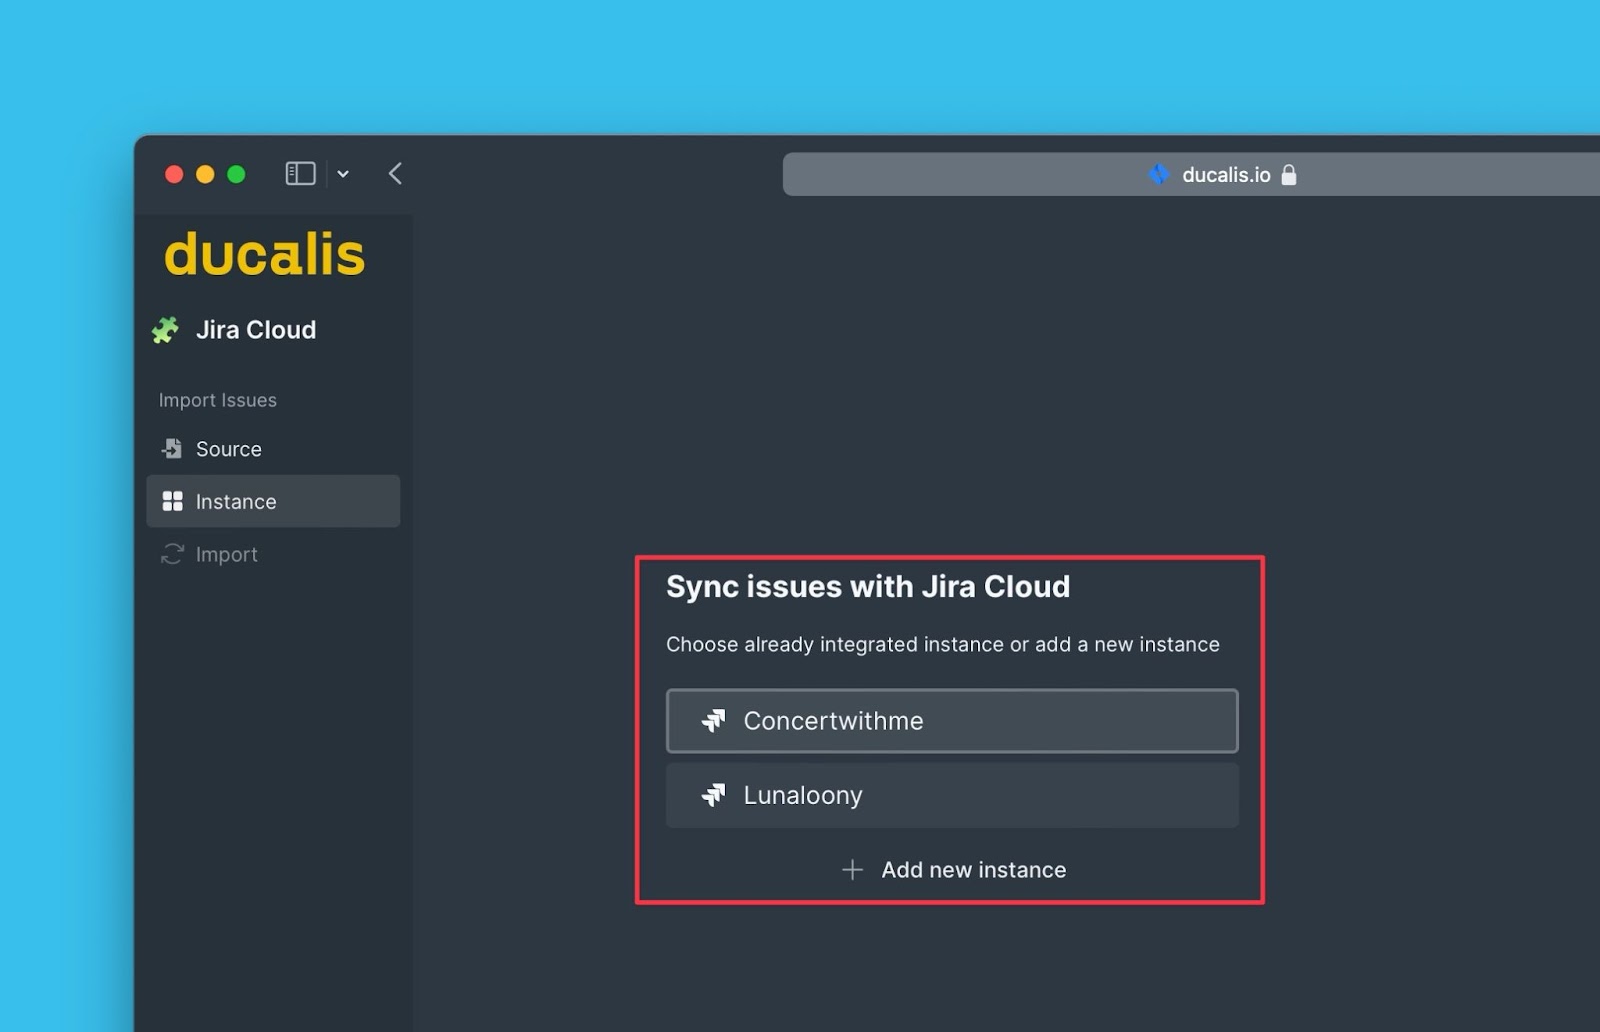Select the Lunaloony instance
This screenshot has height=1032, width=1600.
tap(950, 795)
